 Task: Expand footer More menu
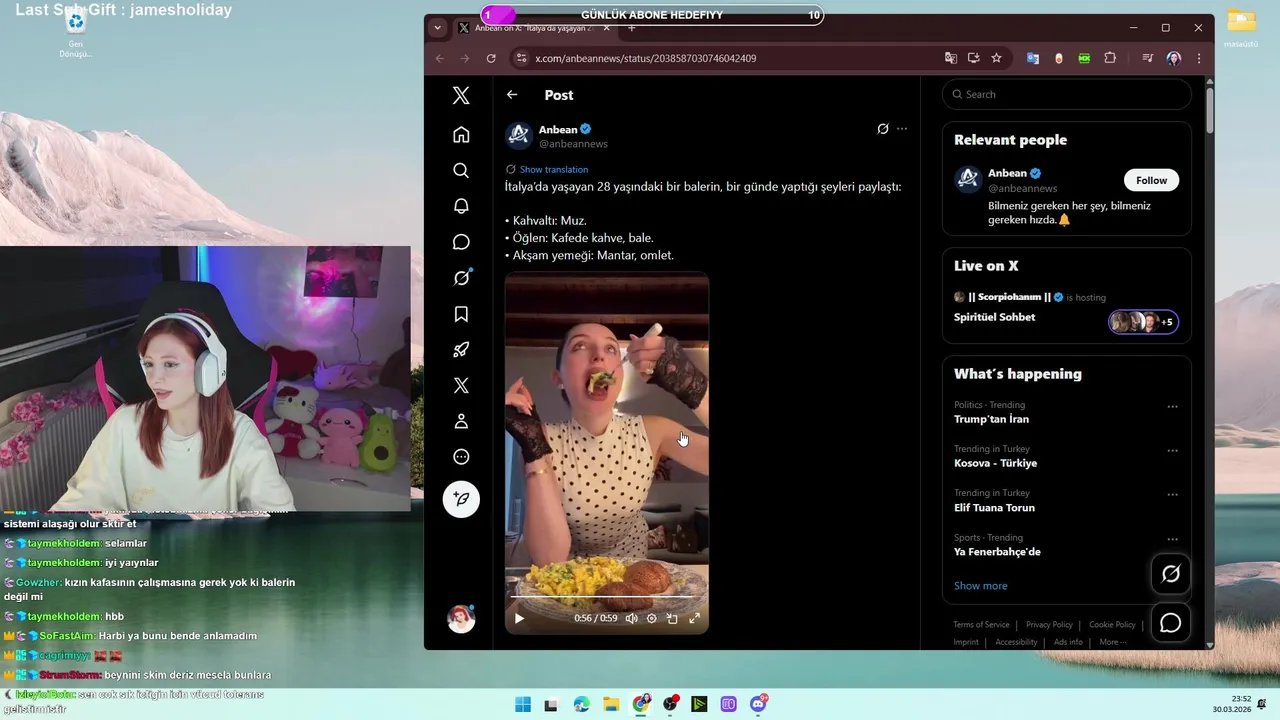(x=1112, y=642)
